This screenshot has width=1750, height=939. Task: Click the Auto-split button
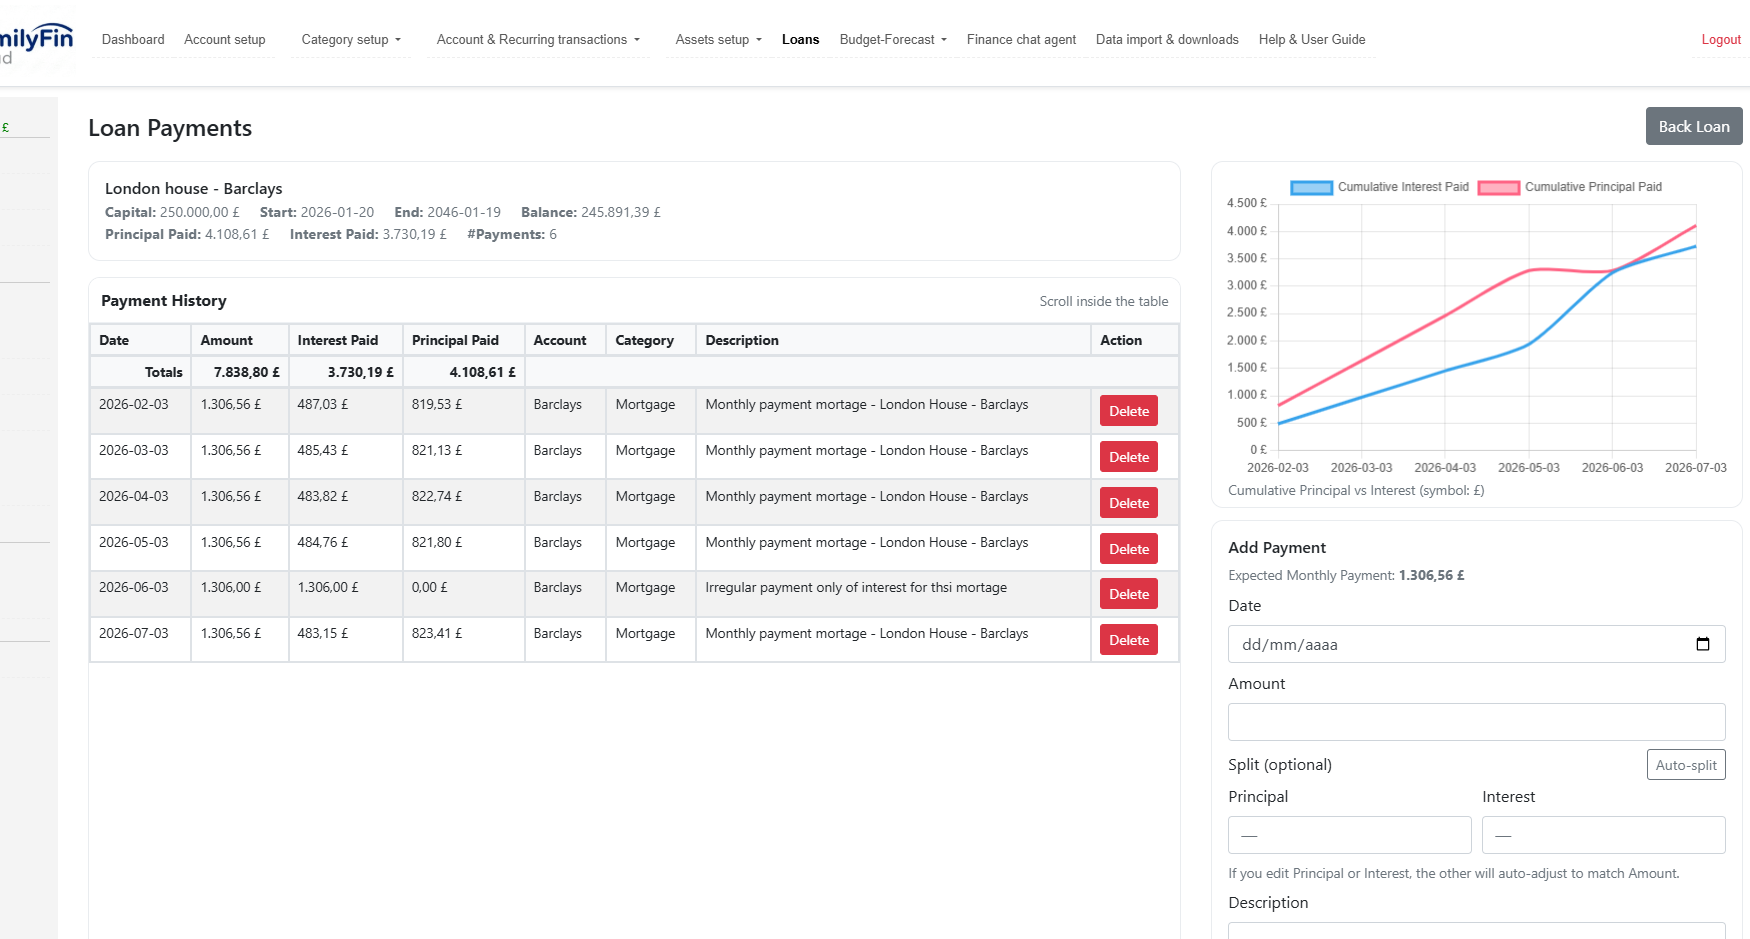pos(1686,765)
